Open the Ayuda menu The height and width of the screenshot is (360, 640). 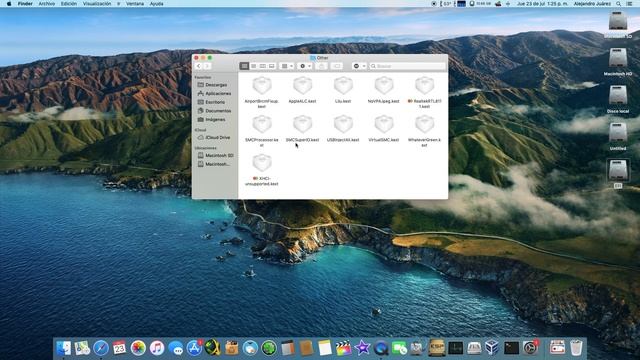tap(156, 4)
